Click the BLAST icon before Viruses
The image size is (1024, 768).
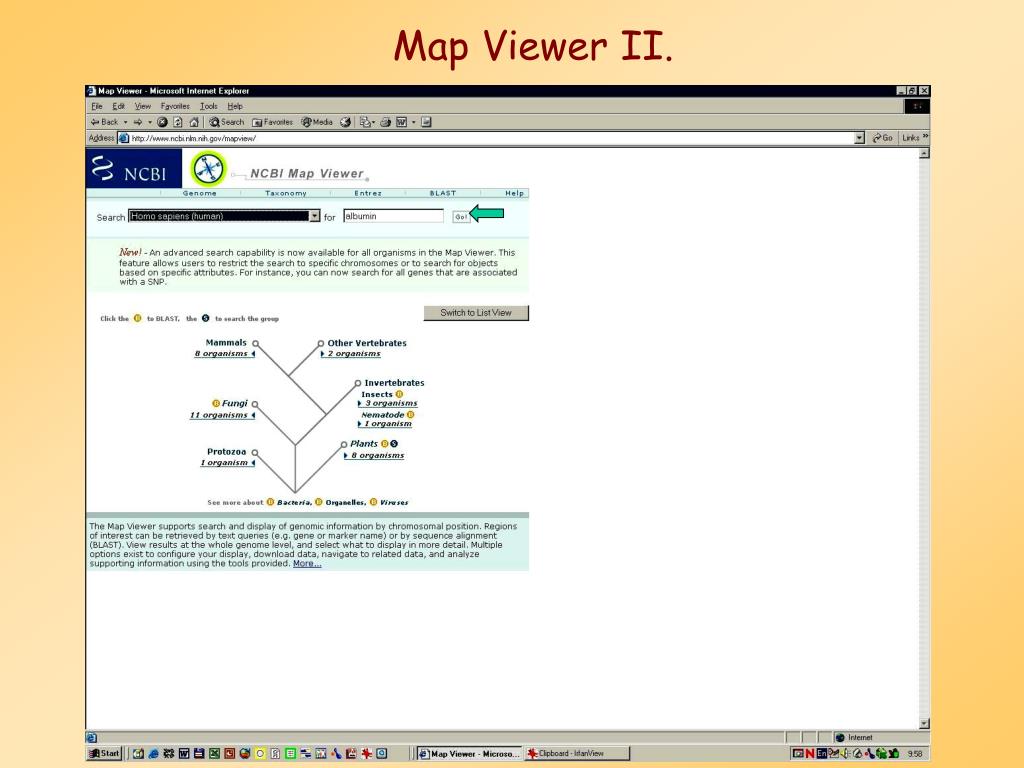pyautogui.click(x=374, y=502)
